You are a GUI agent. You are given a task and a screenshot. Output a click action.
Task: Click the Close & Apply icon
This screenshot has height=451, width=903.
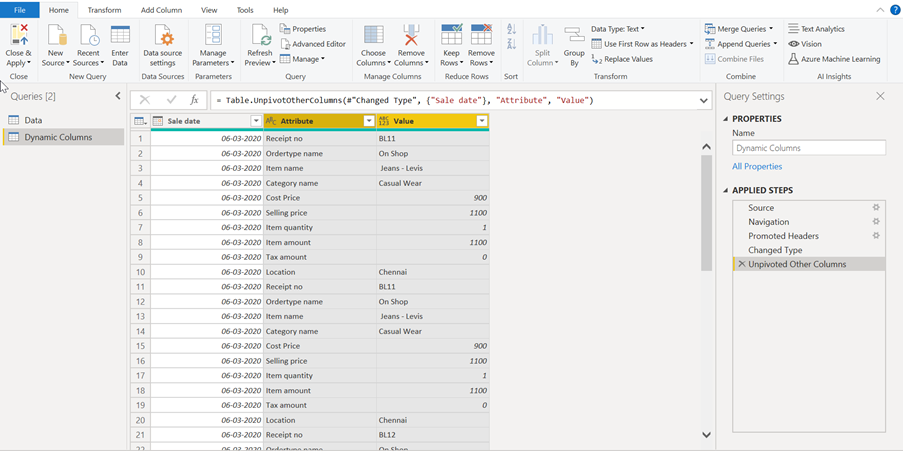19,35
